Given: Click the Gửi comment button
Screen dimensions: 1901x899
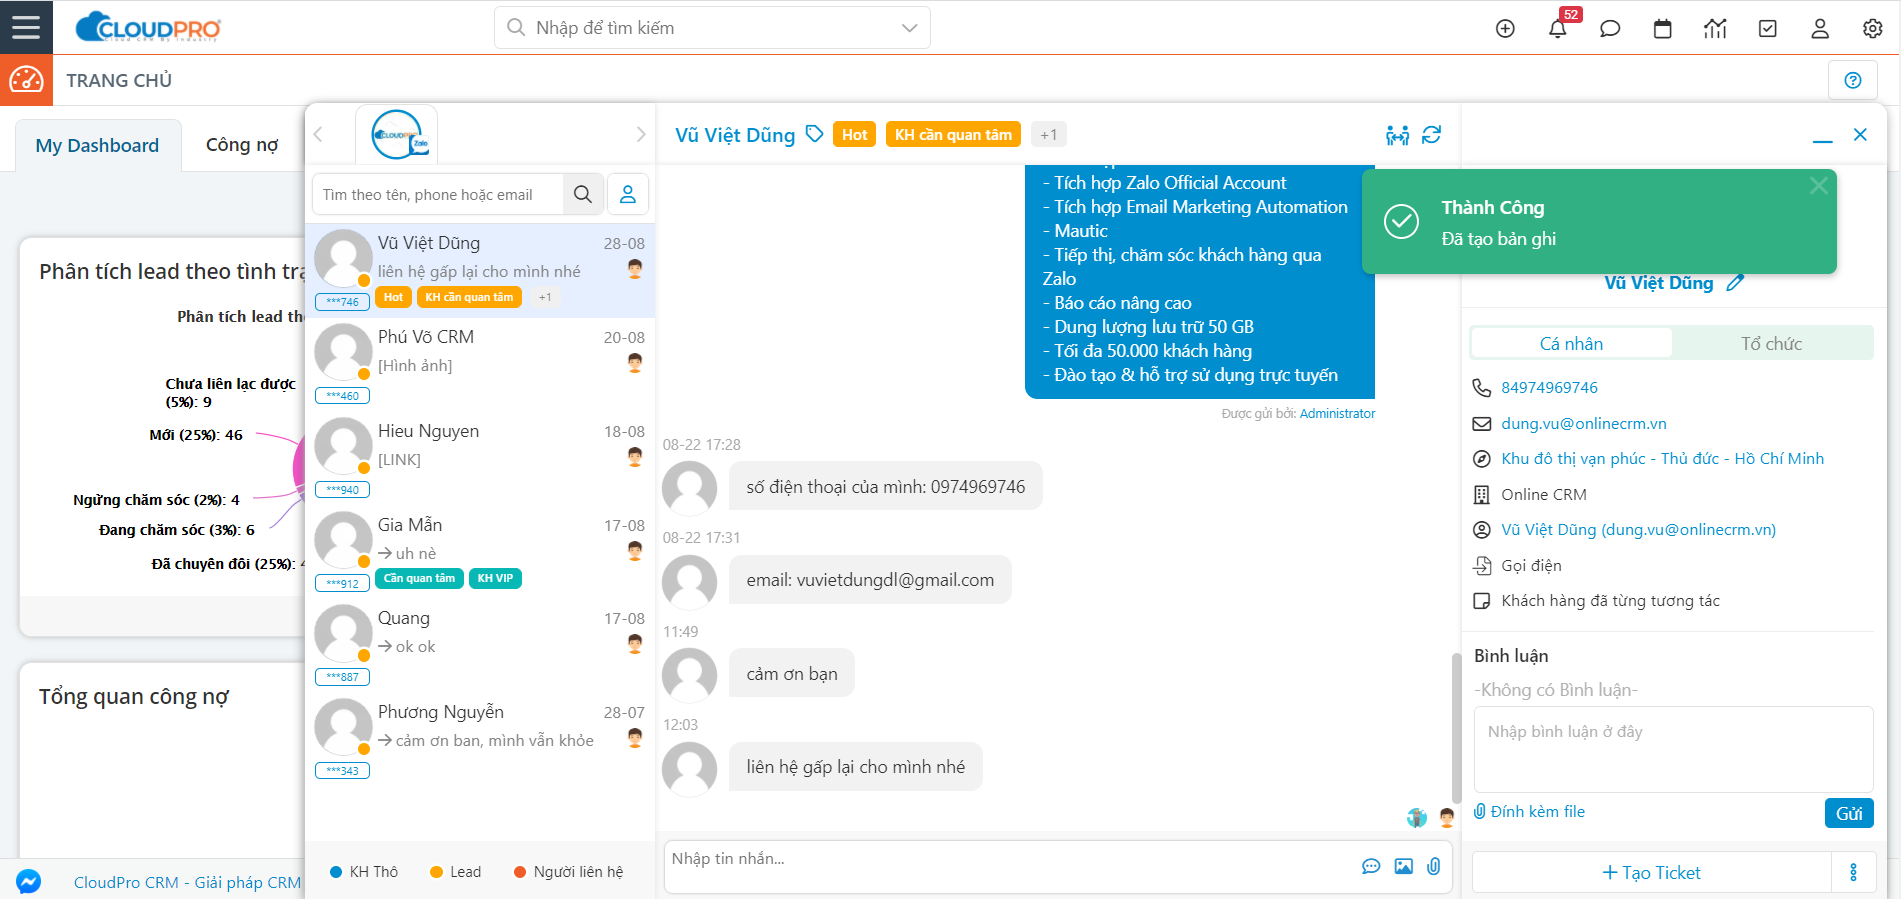Looking at the screenshot, I should pos(1849,813).
